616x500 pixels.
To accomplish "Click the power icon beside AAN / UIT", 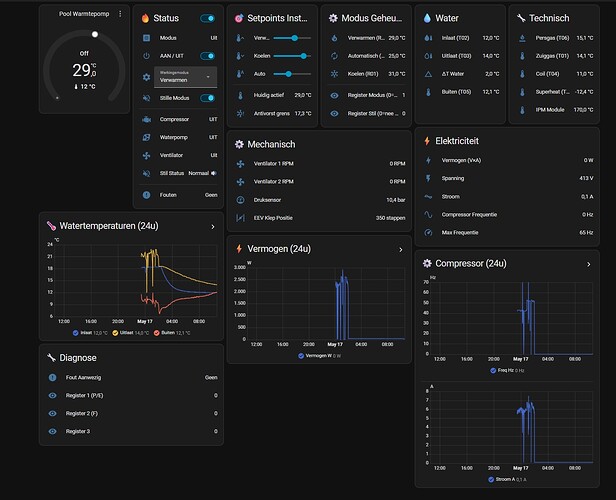I will pos(146,56).
